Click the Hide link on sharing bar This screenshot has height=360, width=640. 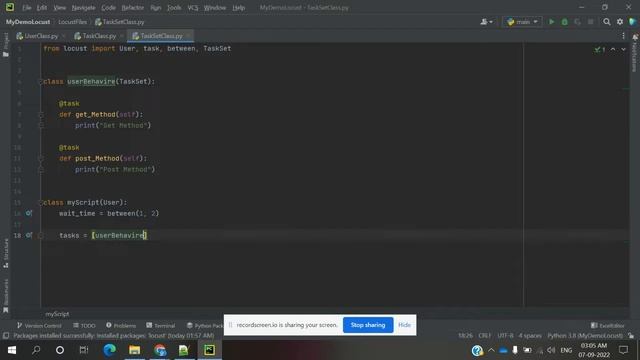click(404, 325)
